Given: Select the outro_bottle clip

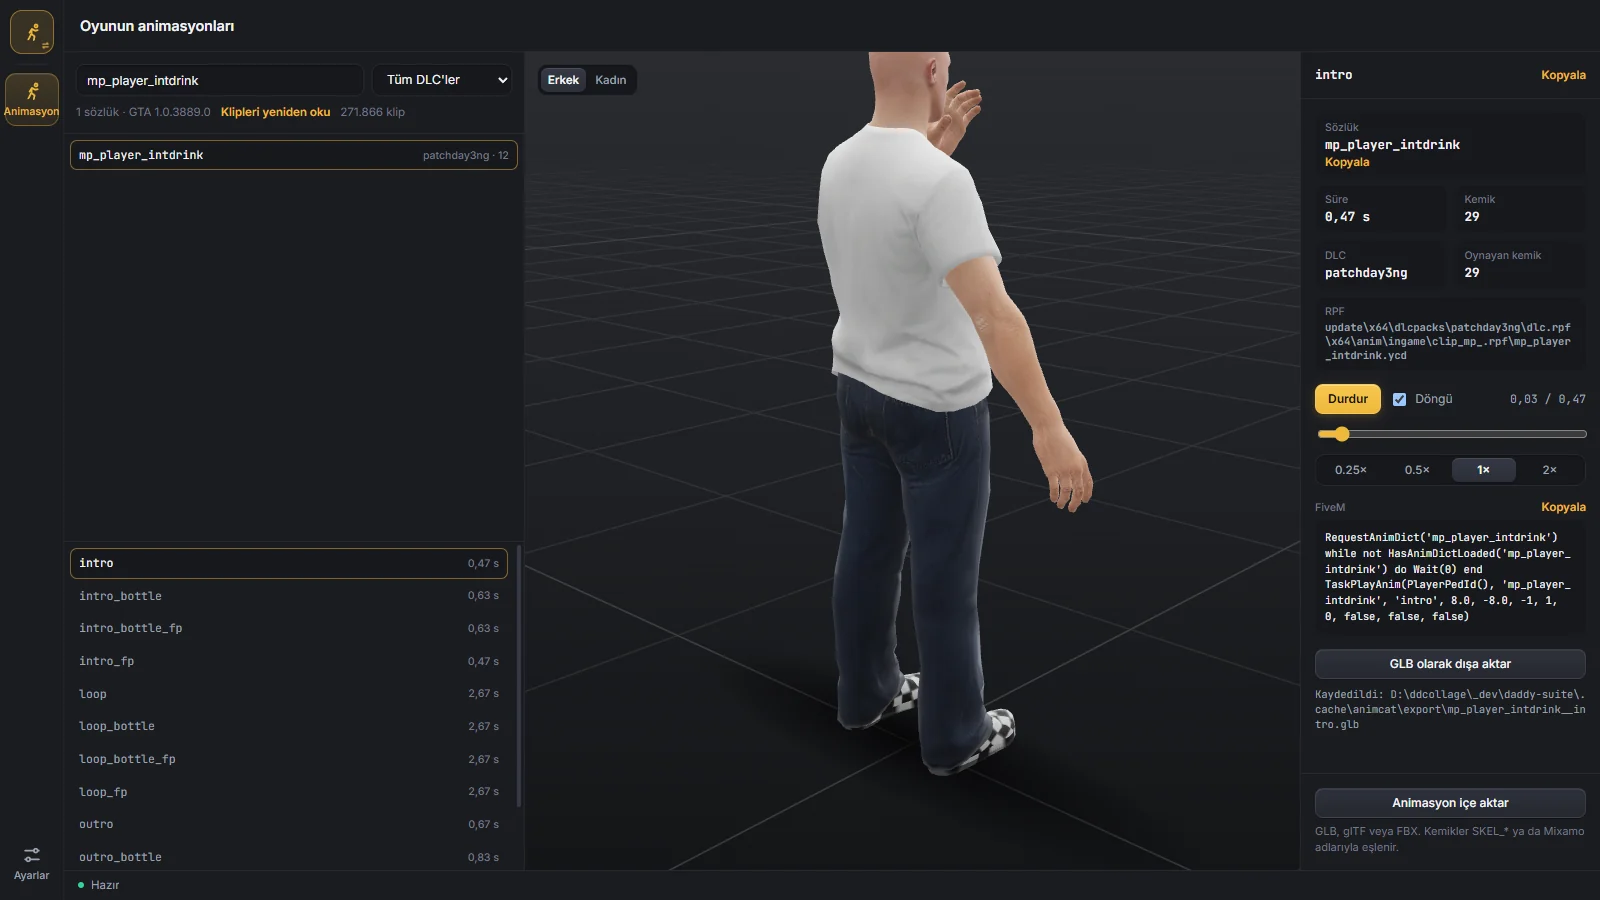Looking at the screenshot, I should tap(289, 857).
